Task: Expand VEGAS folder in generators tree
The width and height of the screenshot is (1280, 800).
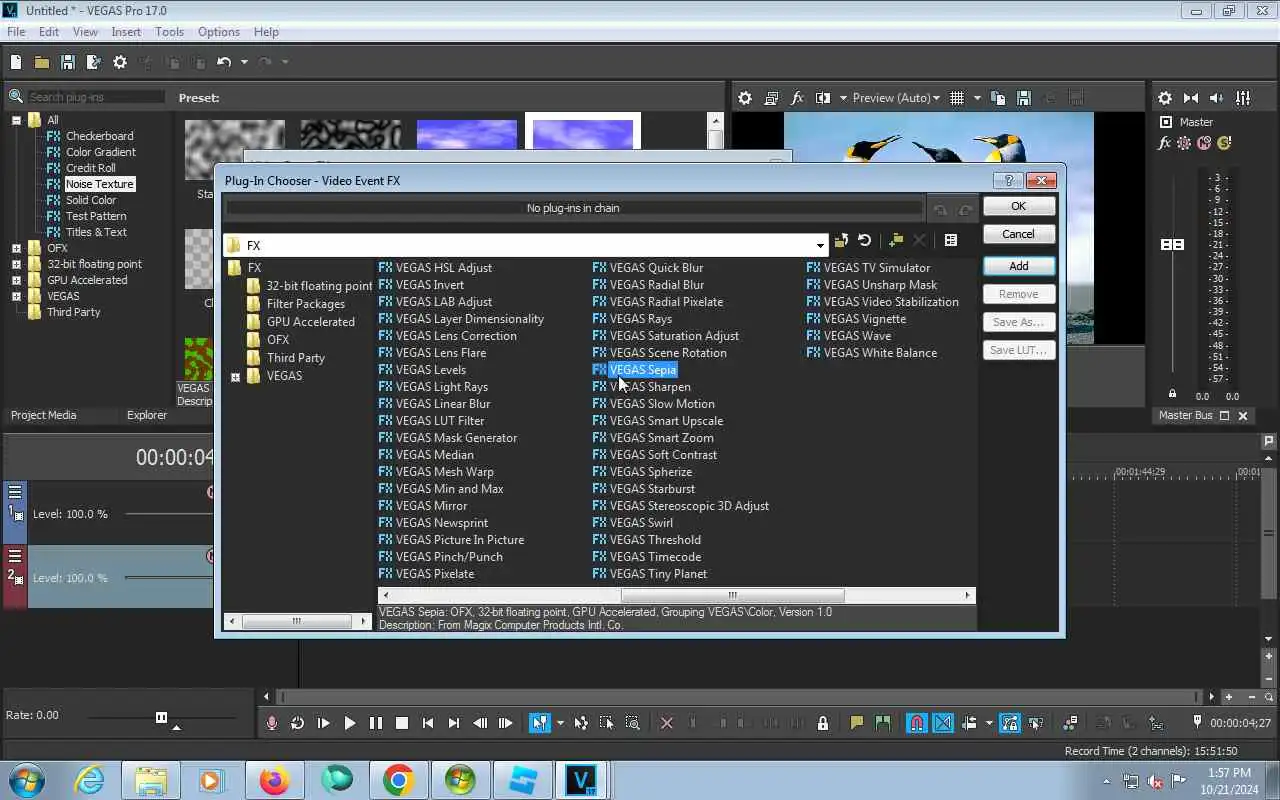Action: tap(16, 296)
